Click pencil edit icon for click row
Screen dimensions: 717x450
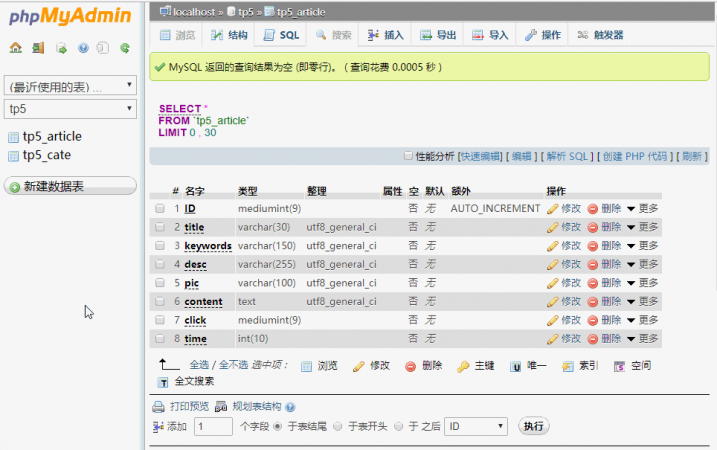552,321
